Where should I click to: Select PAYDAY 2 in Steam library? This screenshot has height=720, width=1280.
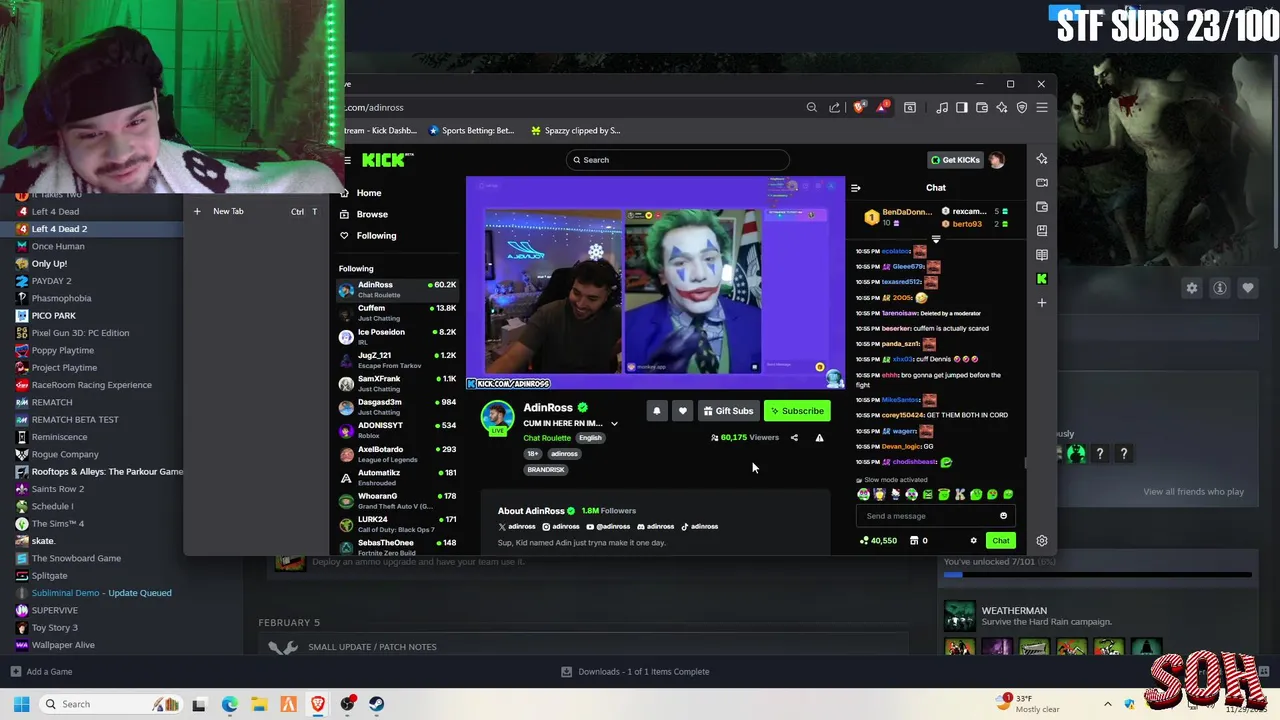(x=51, y=281)
